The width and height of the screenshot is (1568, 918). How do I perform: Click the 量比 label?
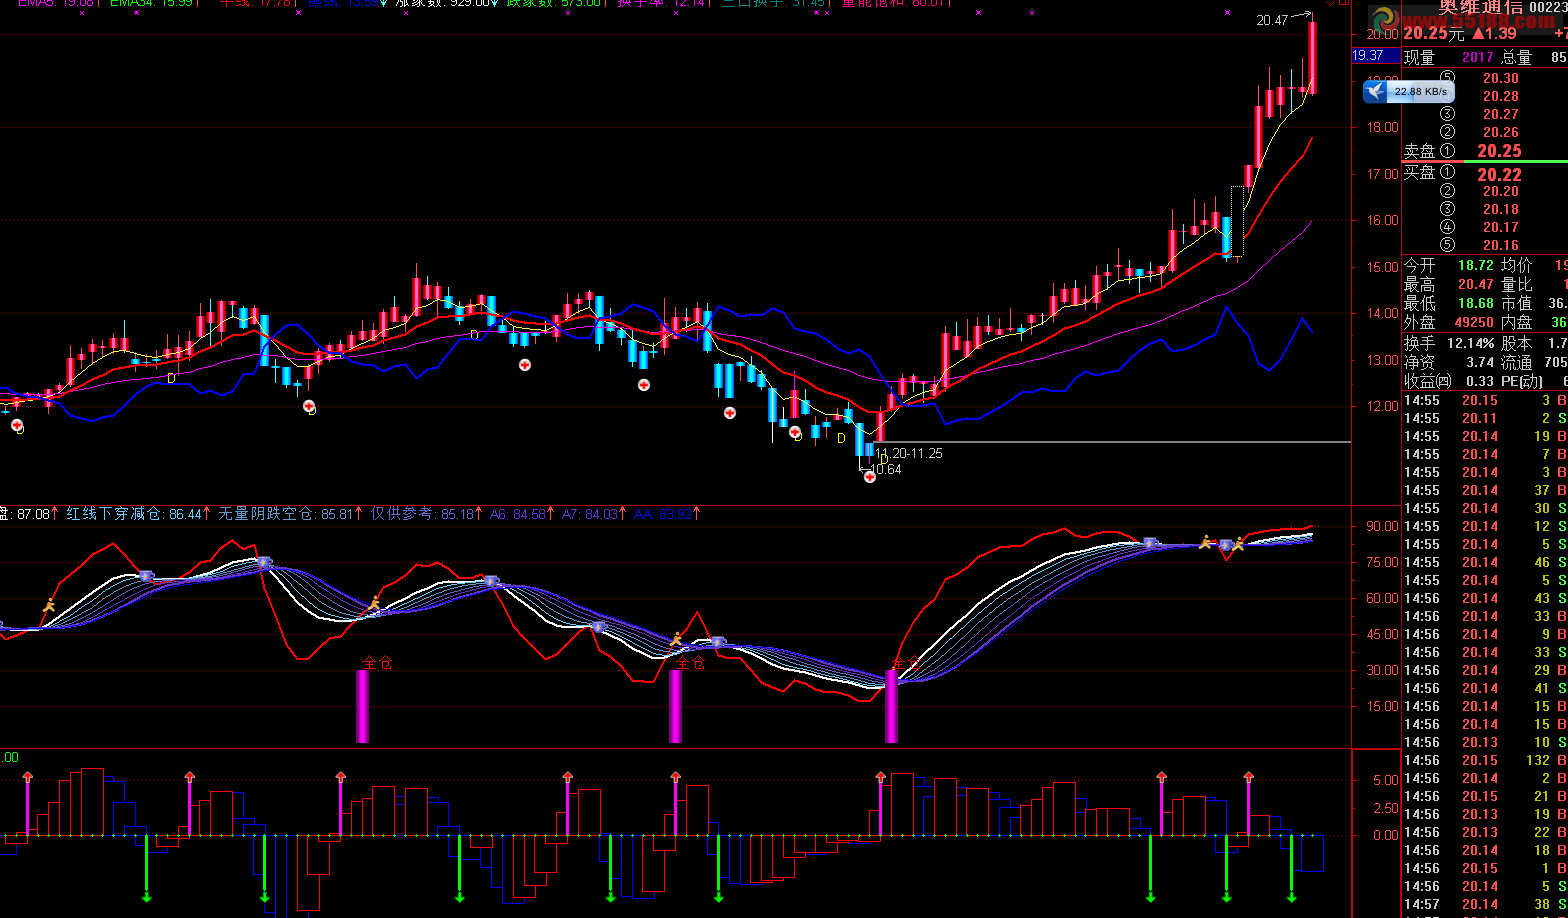[x=1517, y=285]
